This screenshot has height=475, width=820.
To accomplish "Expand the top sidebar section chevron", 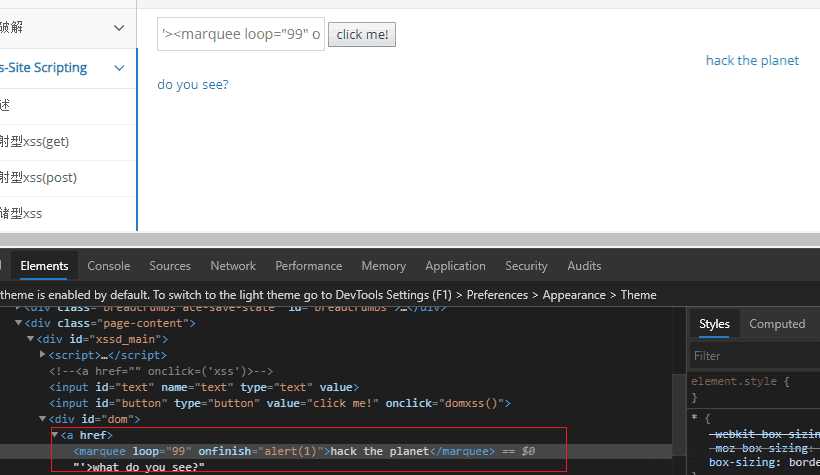I will [x=119, y=28].
